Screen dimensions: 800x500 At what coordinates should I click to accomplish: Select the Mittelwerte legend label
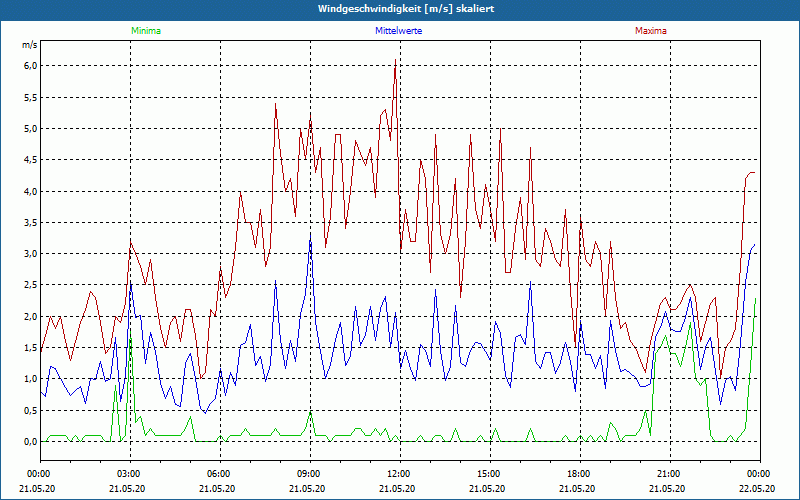(399, 31)
